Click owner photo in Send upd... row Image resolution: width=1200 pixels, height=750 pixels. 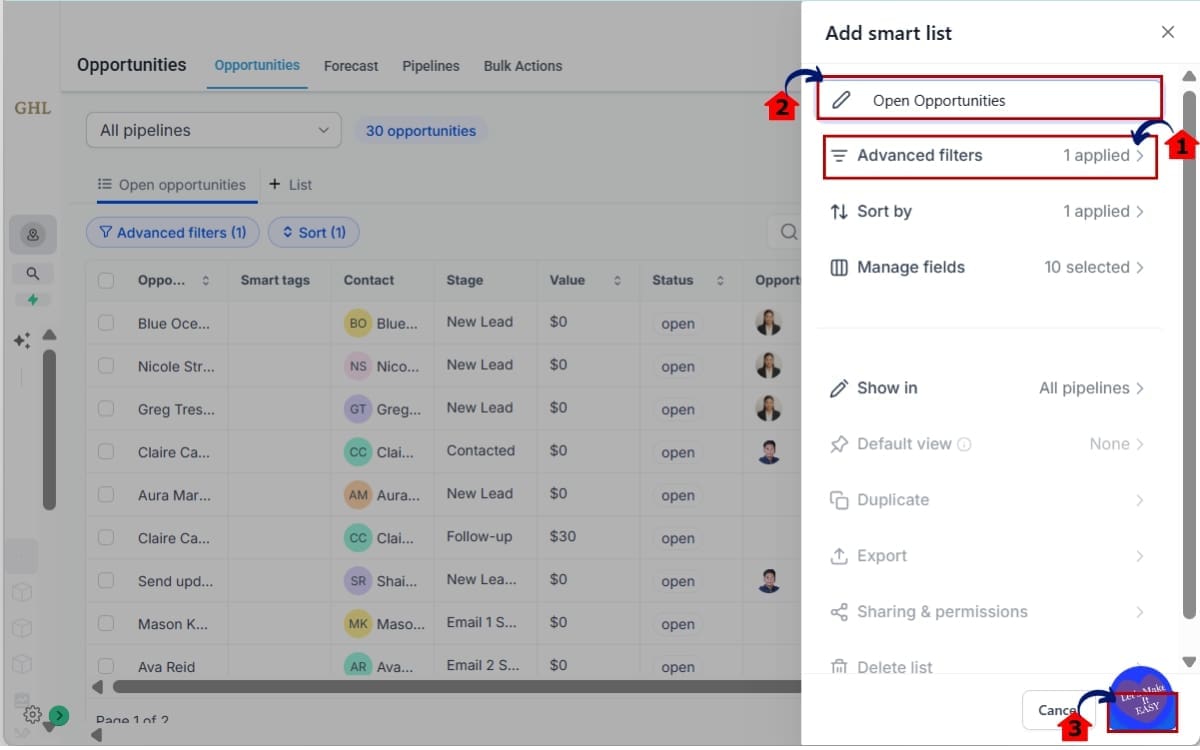click(769, 581)
